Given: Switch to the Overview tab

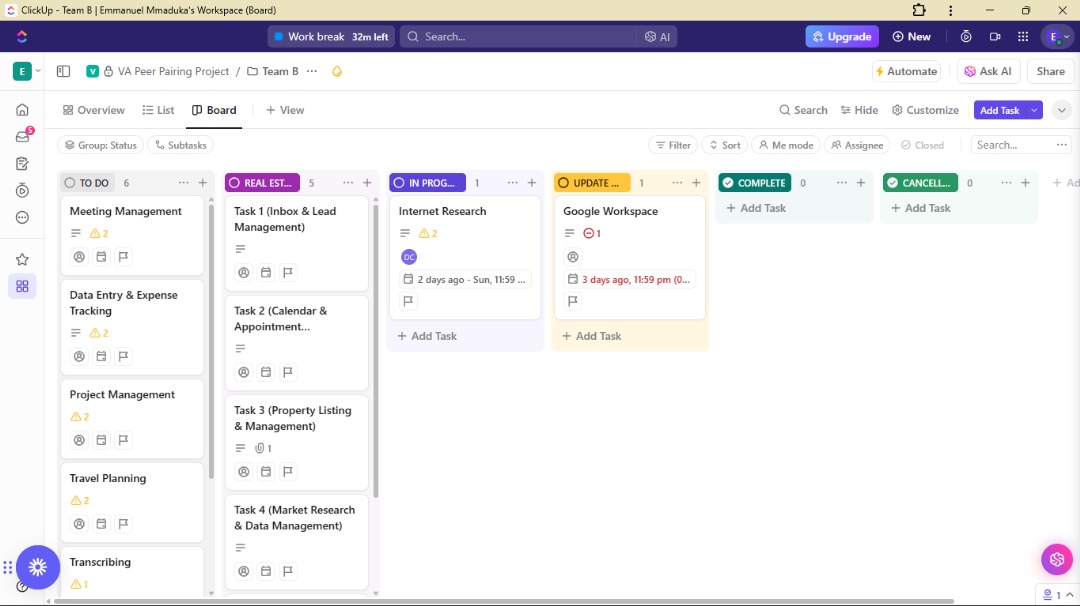Looking at the screenshot, I should pyautogui.click(x=94, y=110).
